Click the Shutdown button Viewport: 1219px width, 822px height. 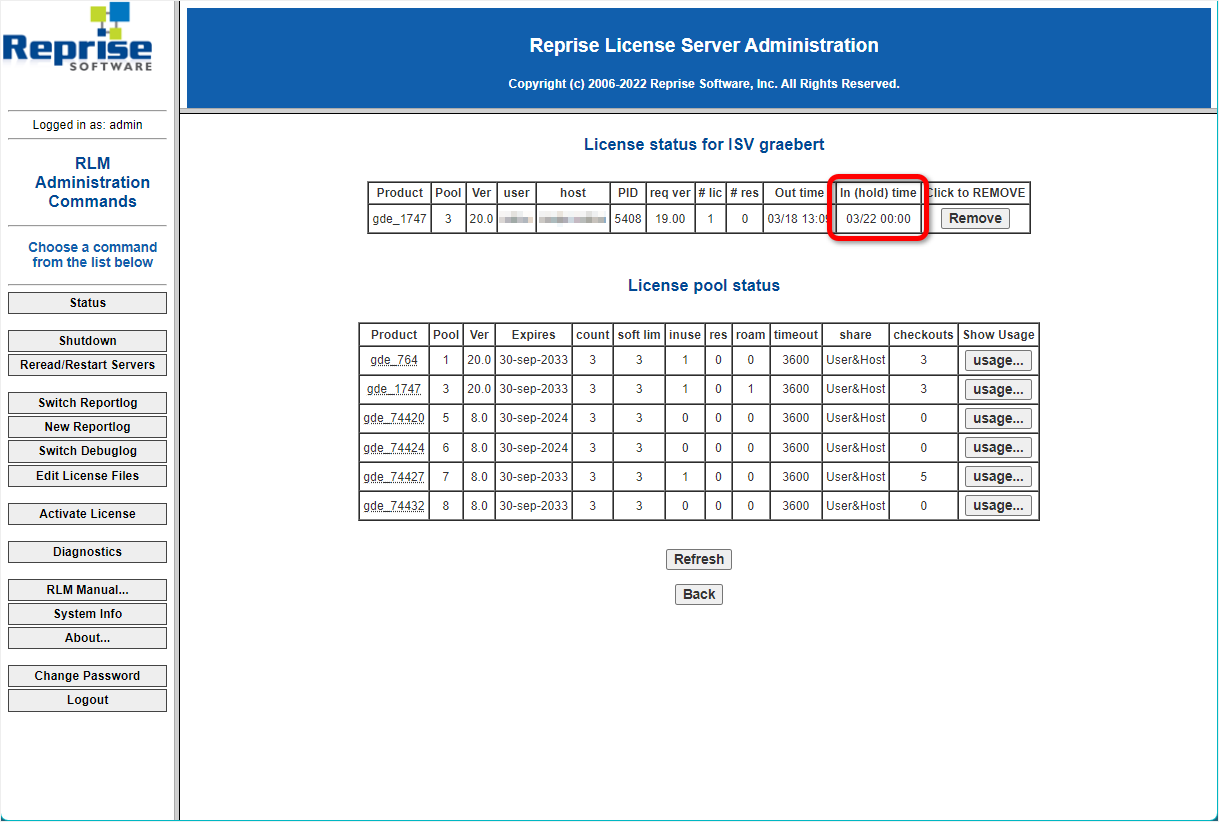(x=88, y=341)
